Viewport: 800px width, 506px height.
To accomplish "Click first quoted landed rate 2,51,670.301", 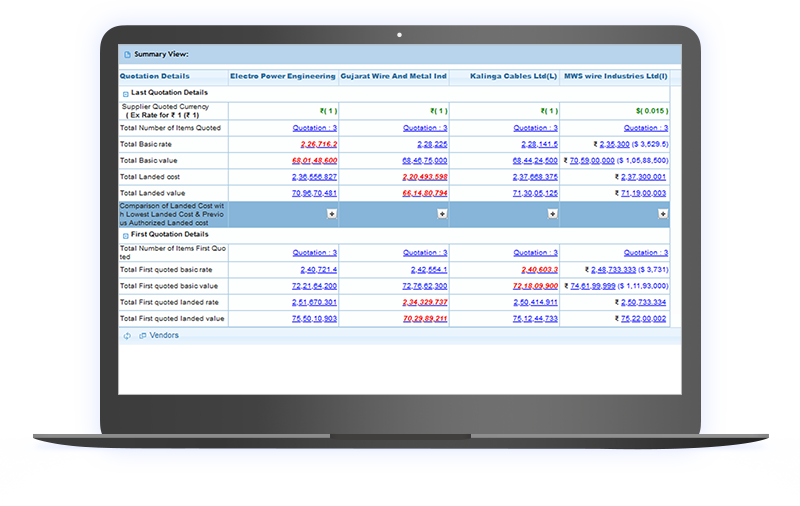I will pyautogui.click(x=314, y=302).
